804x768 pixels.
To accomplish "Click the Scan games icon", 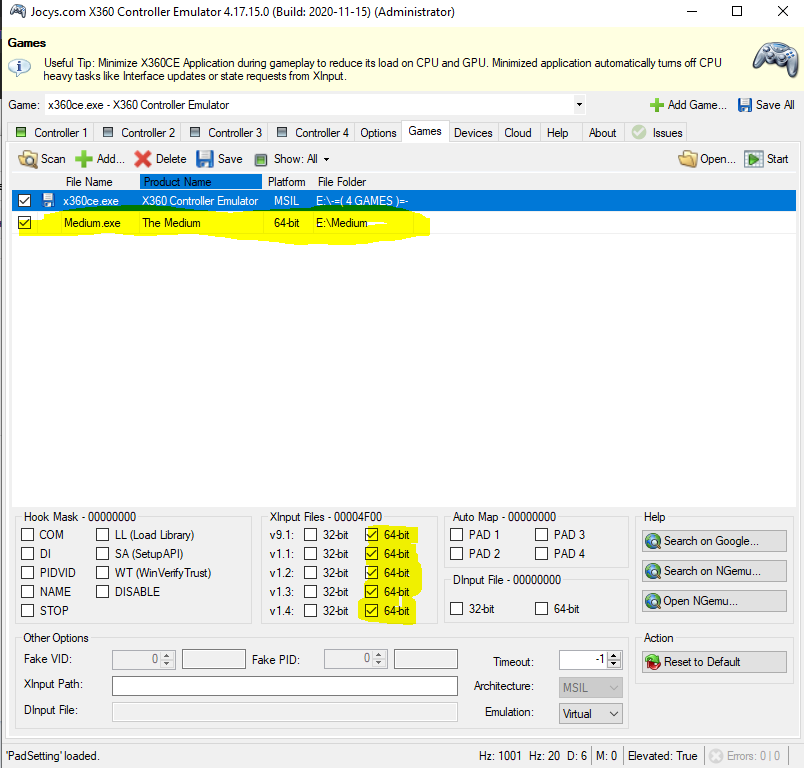I will pos(28,159).
